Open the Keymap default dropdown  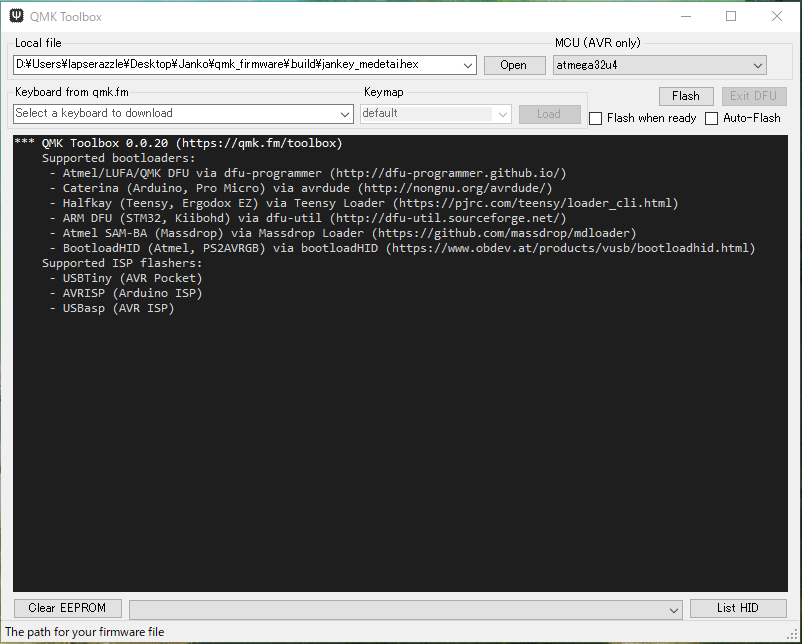pos(502,114)
